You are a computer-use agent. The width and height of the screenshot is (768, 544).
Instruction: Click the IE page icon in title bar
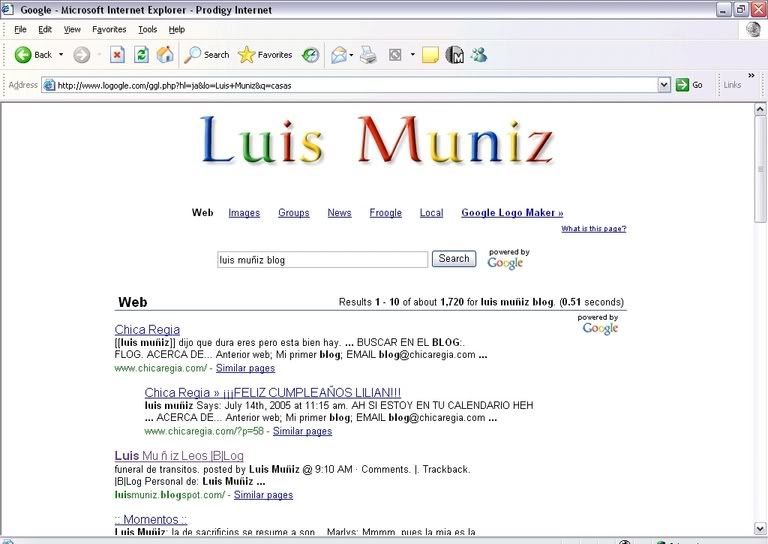(x=7, y=9)
